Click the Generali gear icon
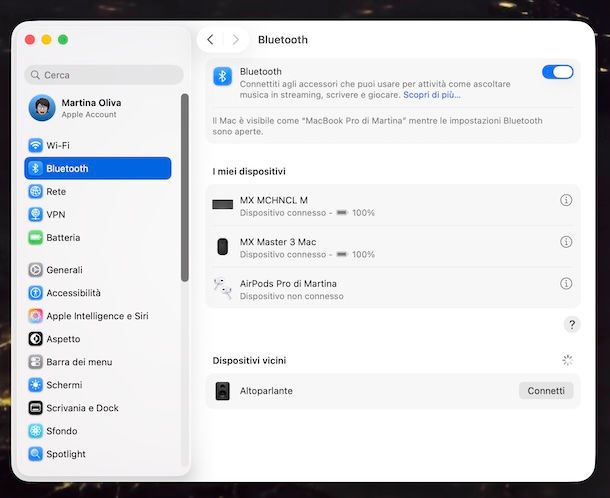 (x=35, y=270)
